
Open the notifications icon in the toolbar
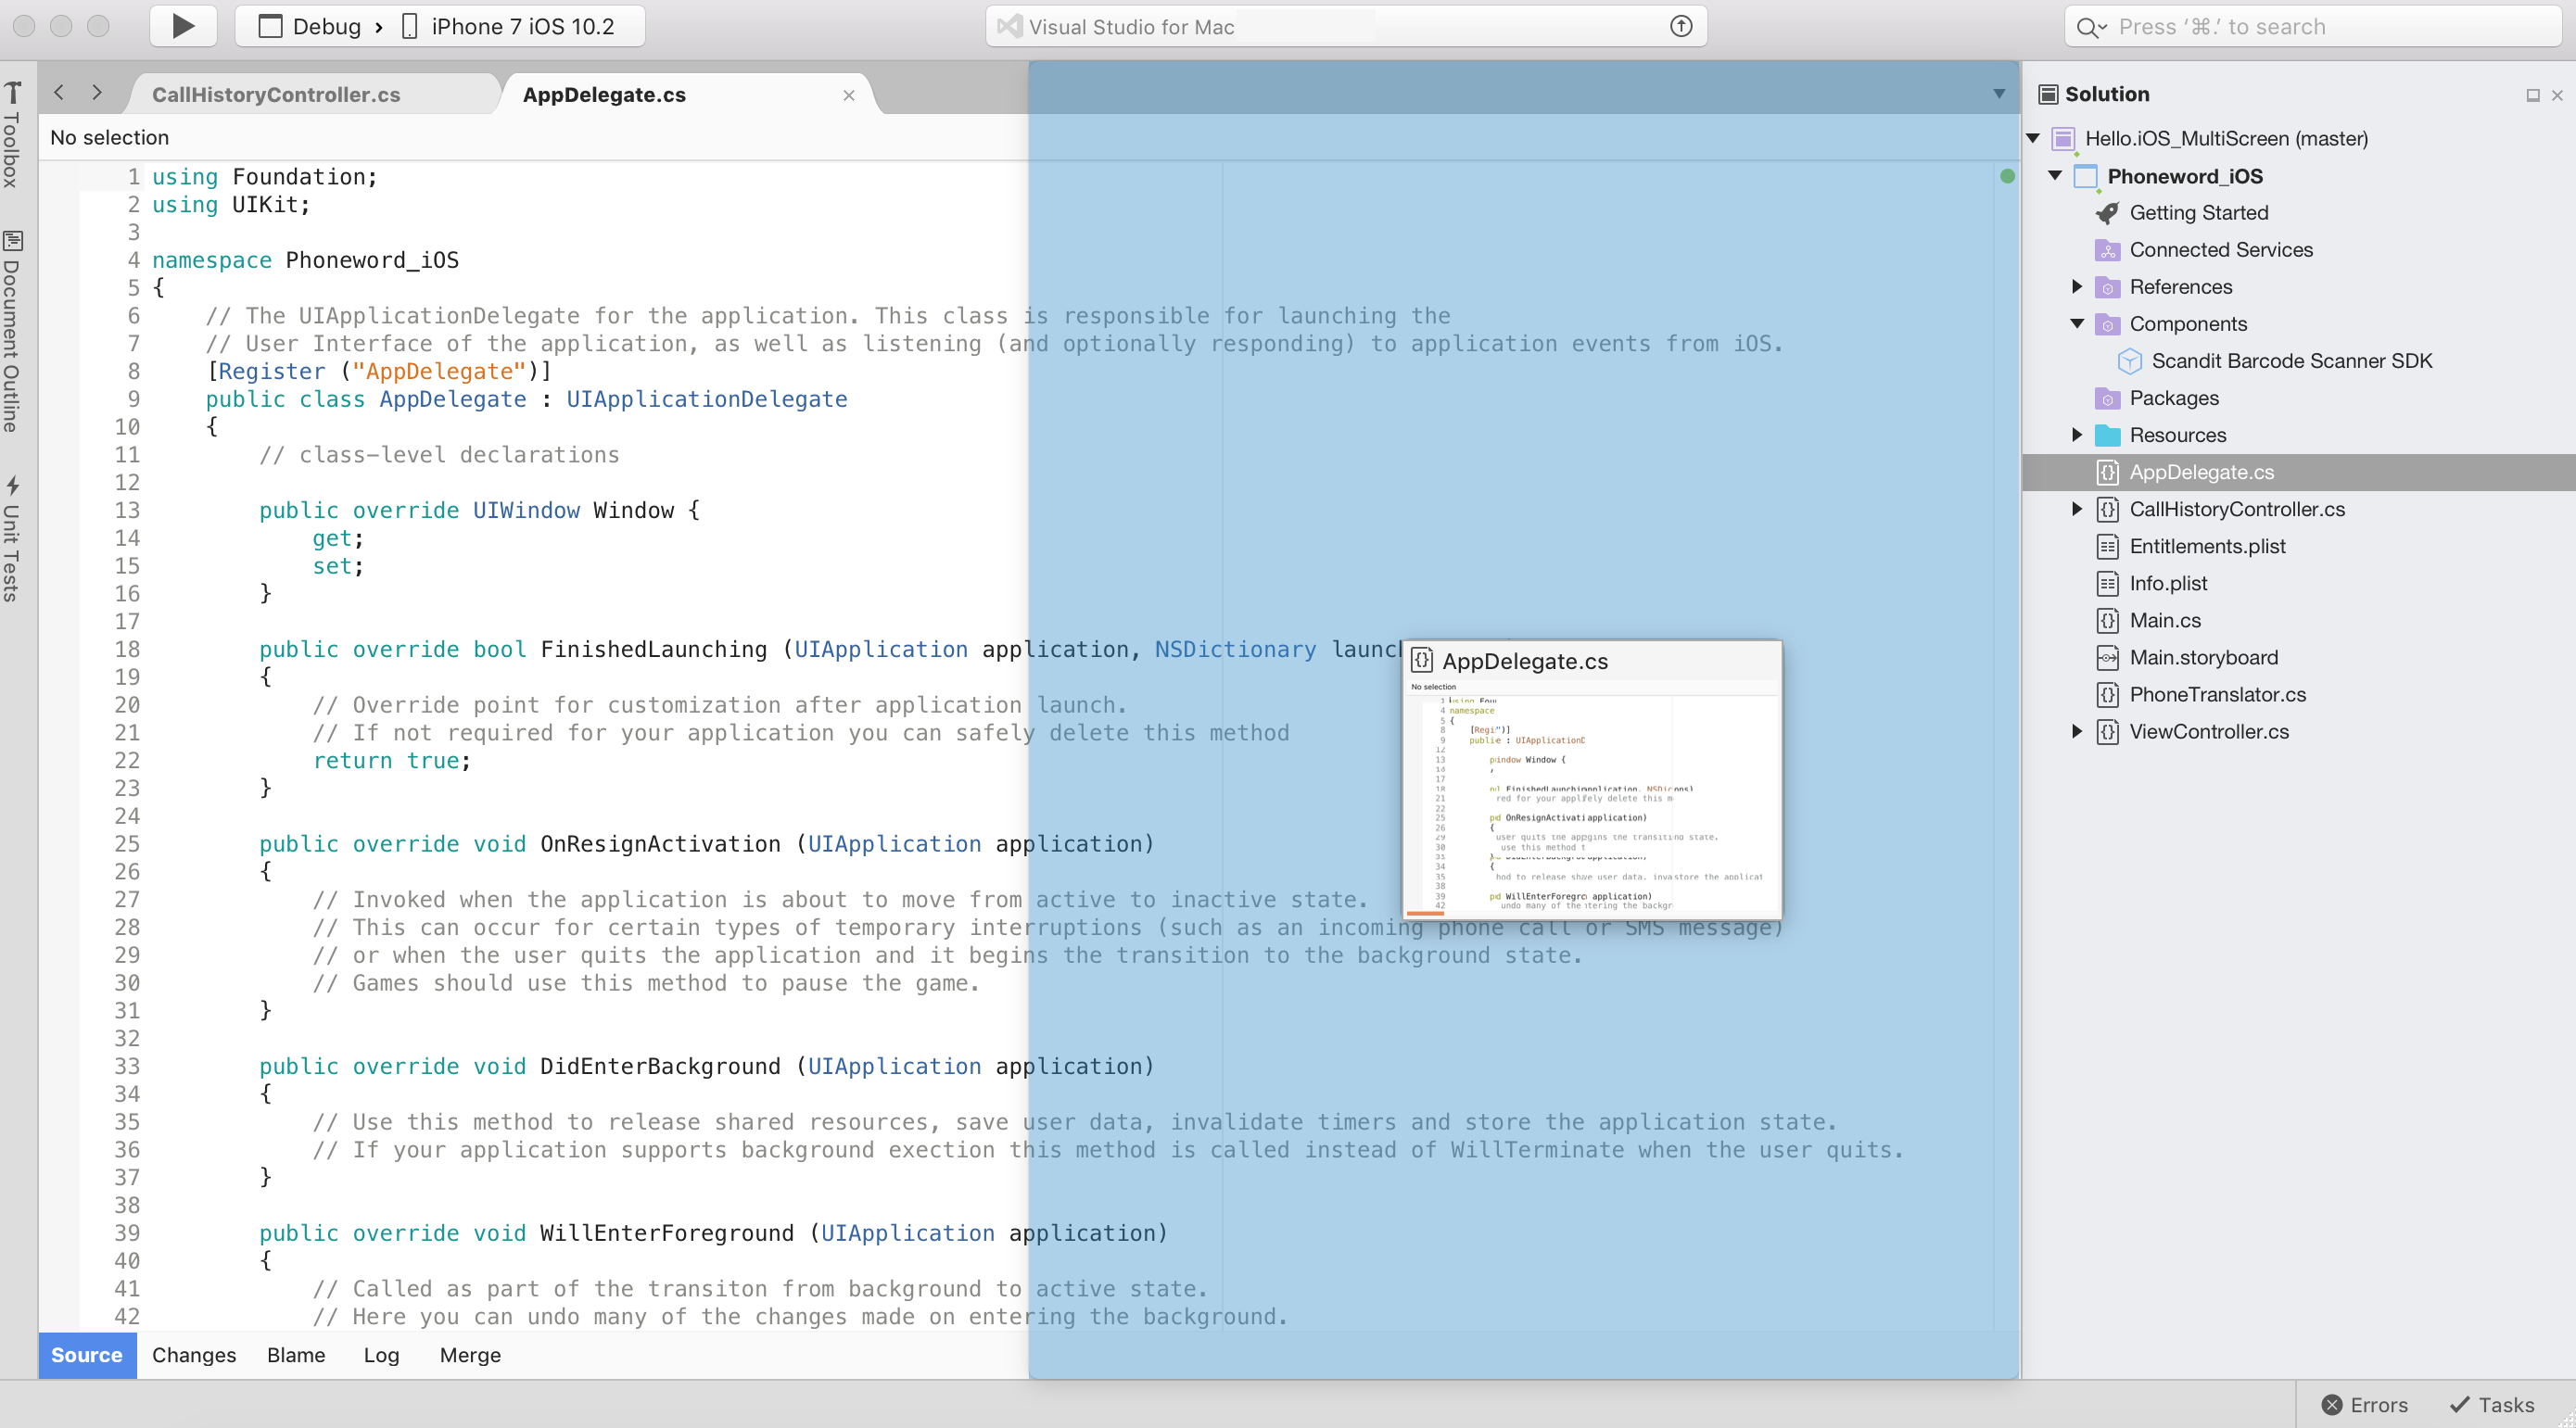click(x=1680, y=26)
